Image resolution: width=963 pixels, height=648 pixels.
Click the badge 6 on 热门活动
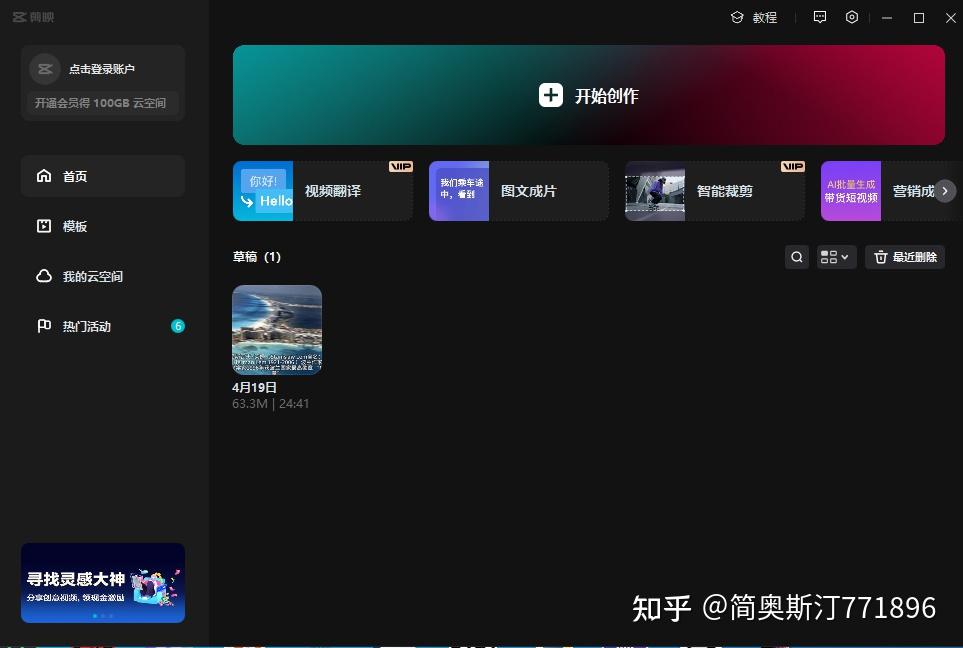[177, 326]
